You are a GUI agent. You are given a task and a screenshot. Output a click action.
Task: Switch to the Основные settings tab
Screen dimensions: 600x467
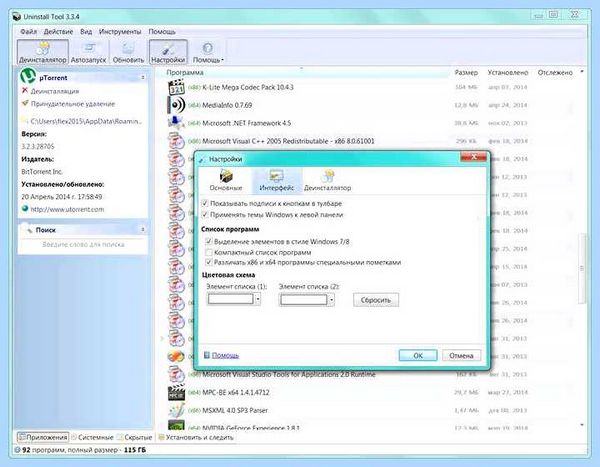click(x=226, y=181)
